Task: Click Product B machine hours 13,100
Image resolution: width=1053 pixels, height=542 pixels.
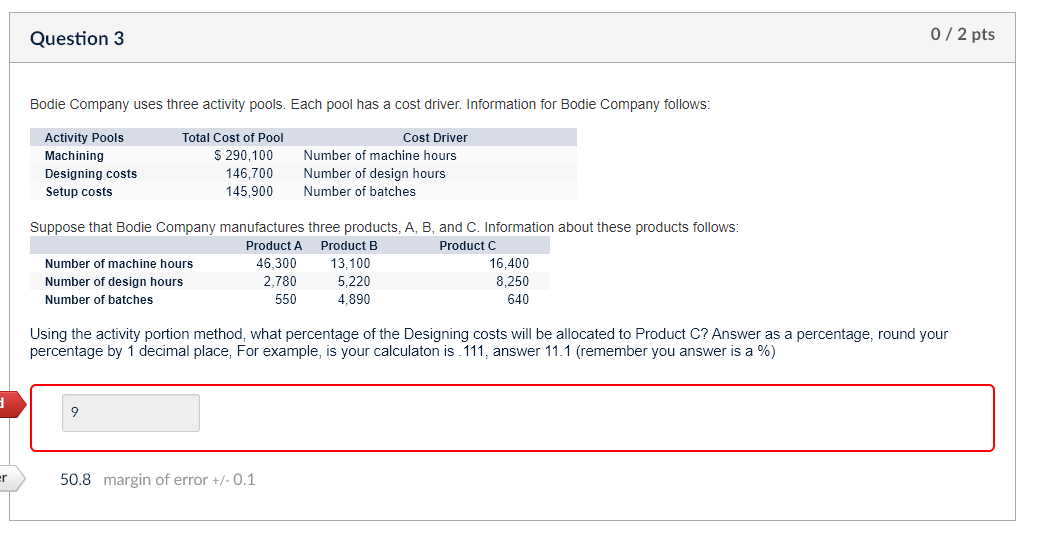Action: tap(350, 264)
